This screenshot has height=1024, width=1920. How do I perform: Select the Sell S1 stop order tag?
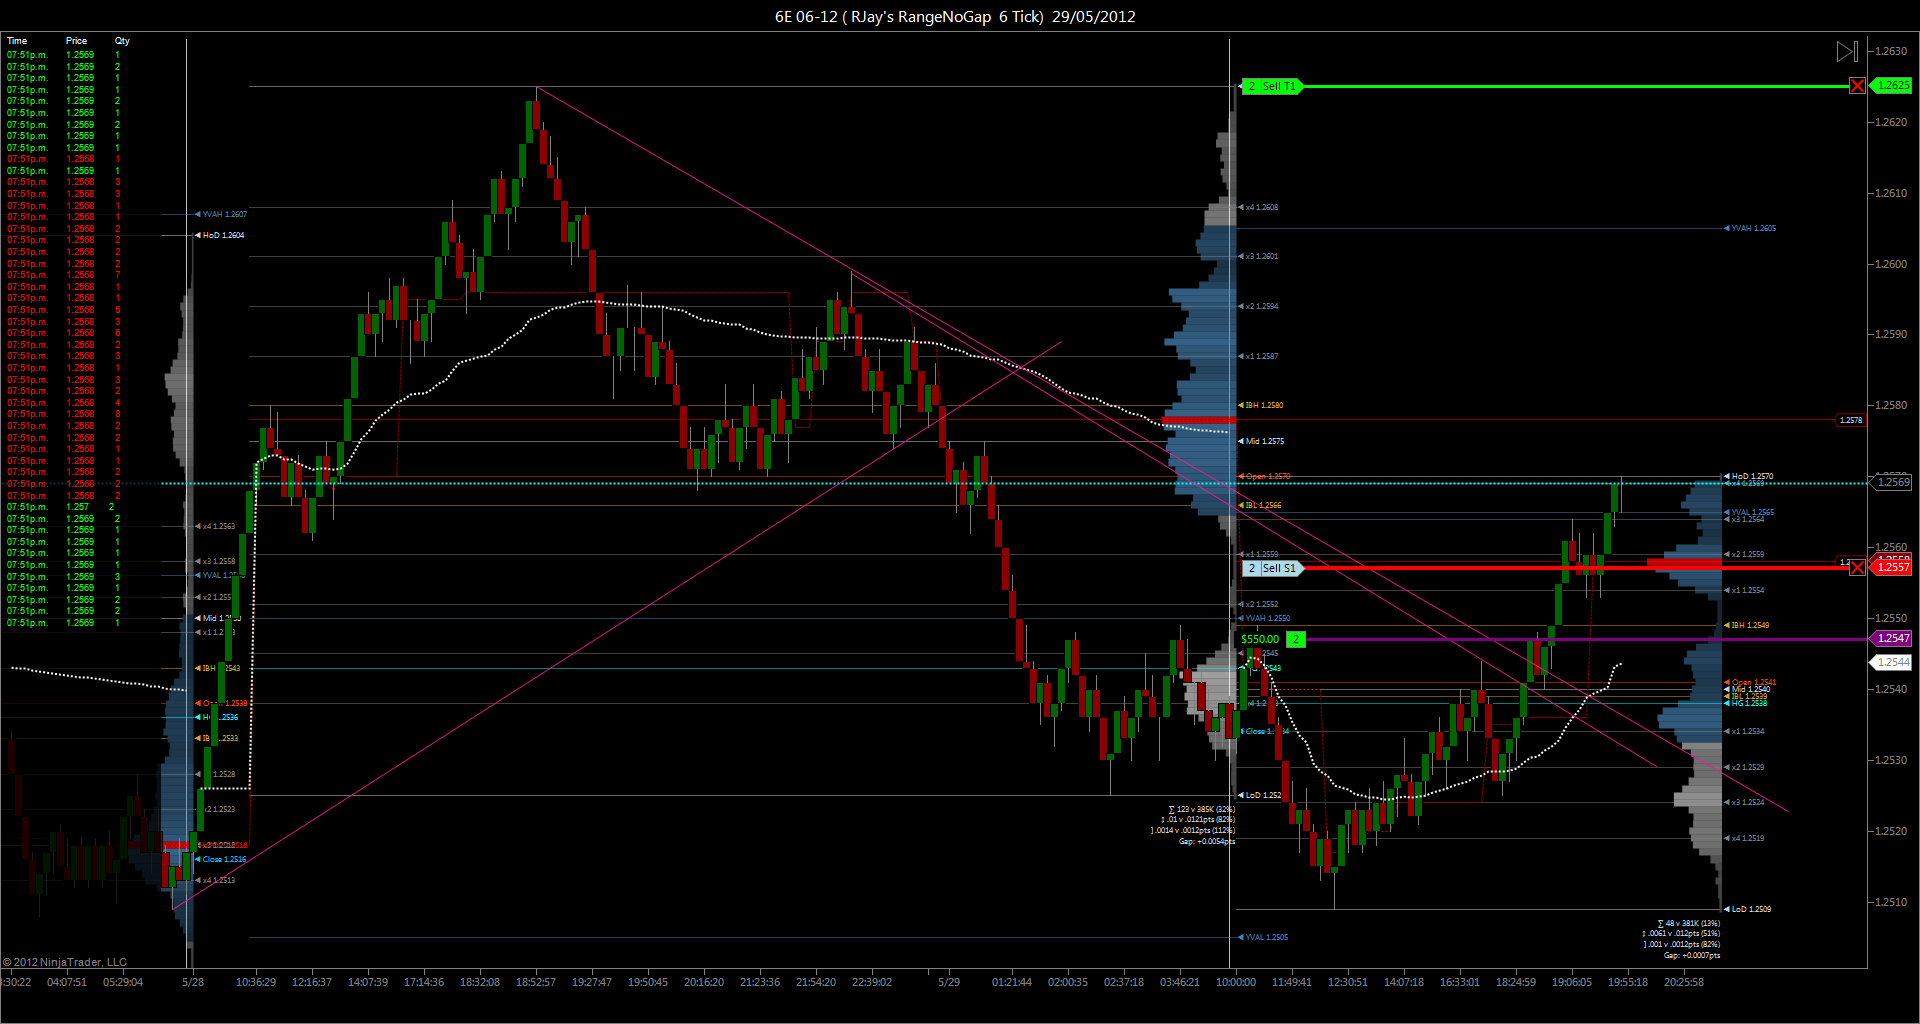coord(1271,568)
